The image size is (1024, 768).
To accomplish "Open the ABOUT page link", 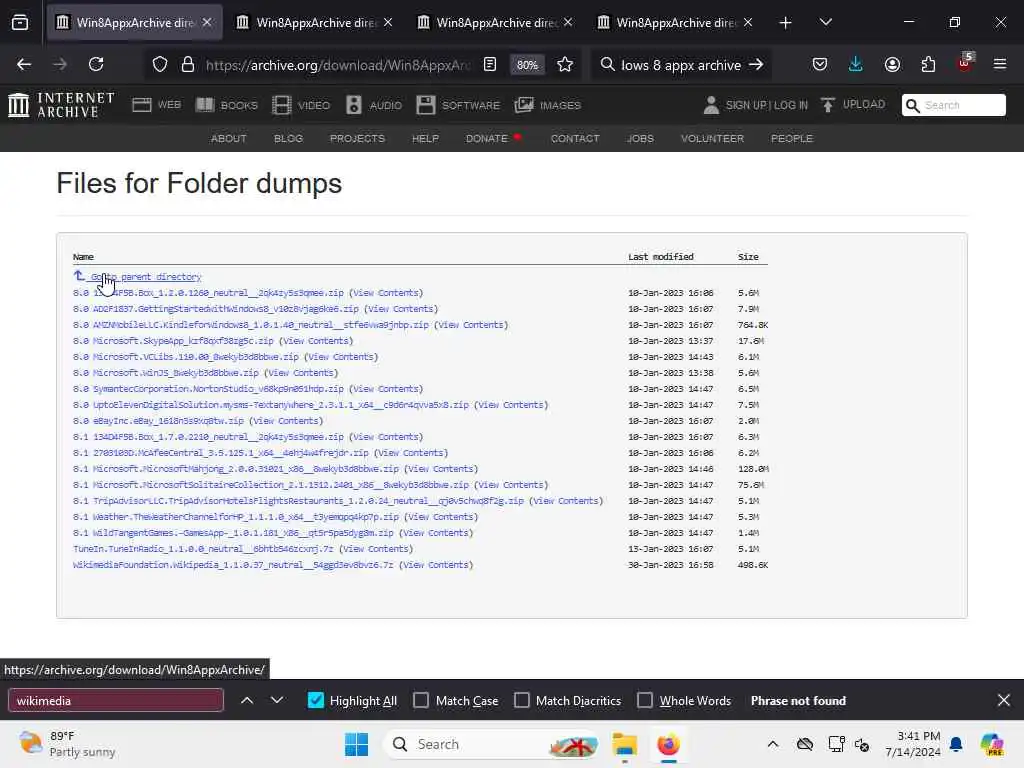I will 229,138.
